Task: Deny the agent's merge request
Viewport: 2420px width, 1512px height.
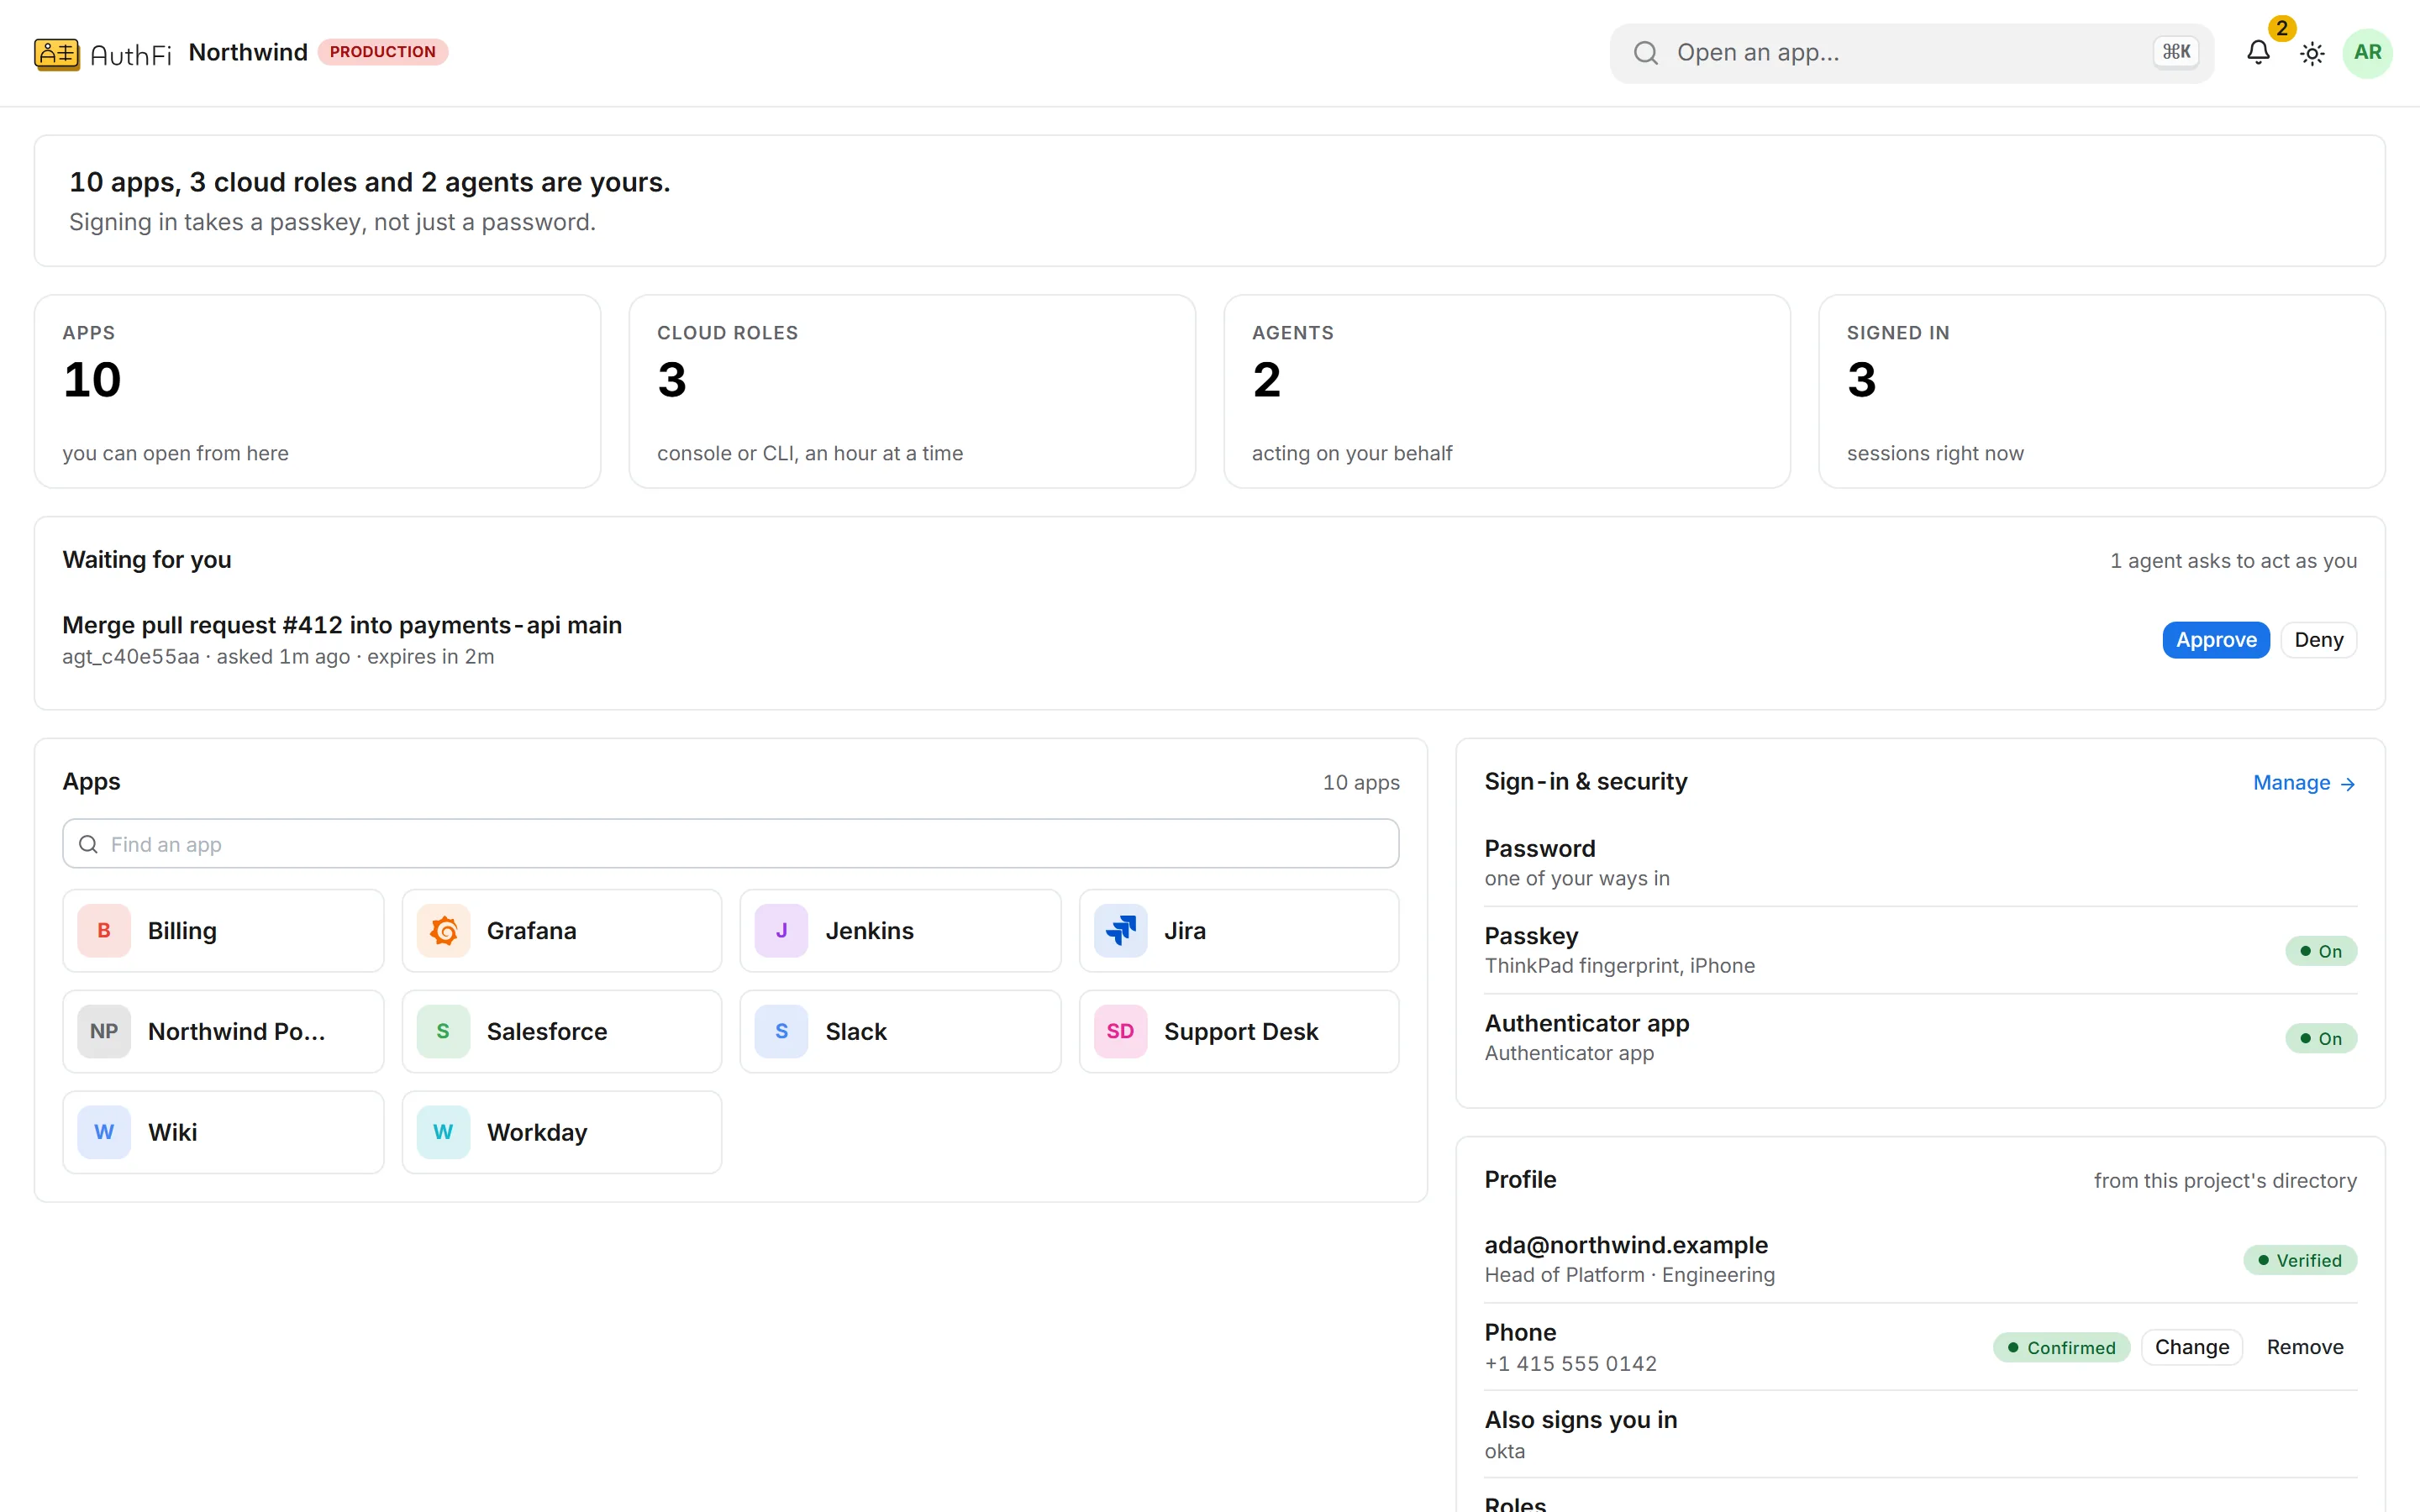Action: click(x=2318, y=640)
